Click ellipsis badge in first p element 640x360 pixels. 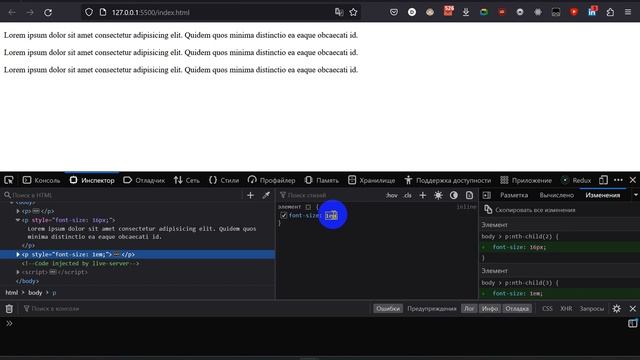click(36, 211)
